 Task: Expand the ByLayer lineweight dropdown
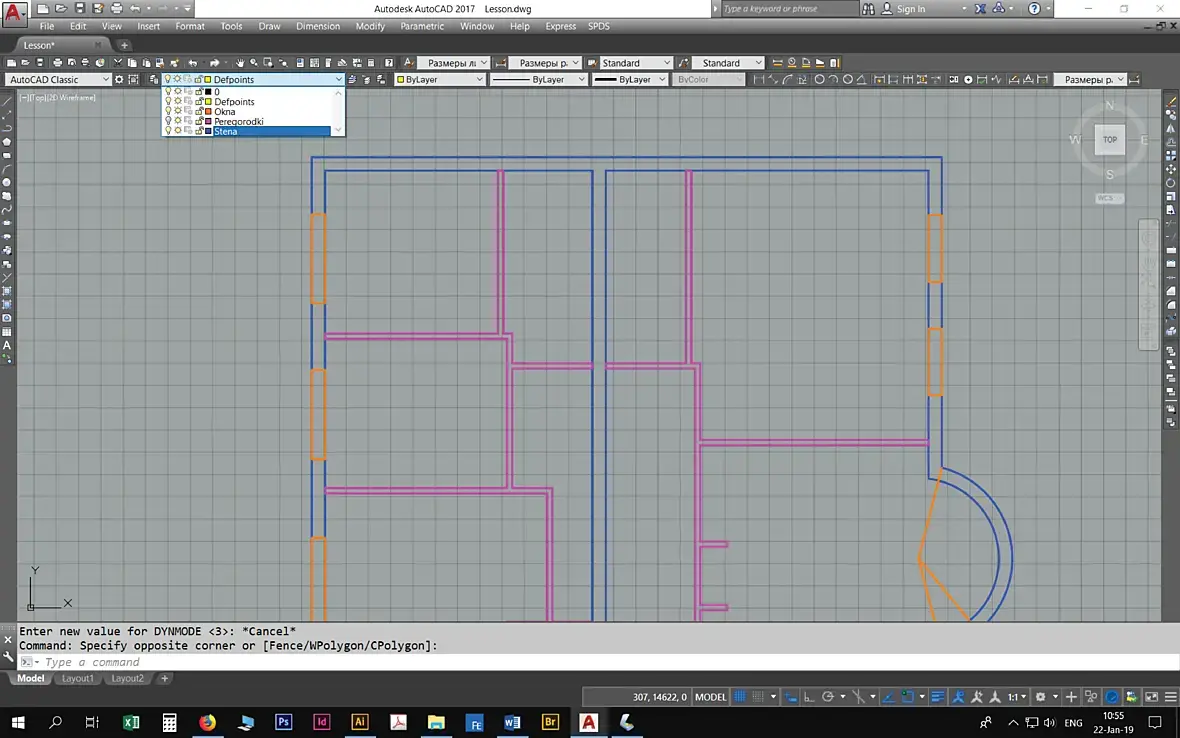point(631,79)
